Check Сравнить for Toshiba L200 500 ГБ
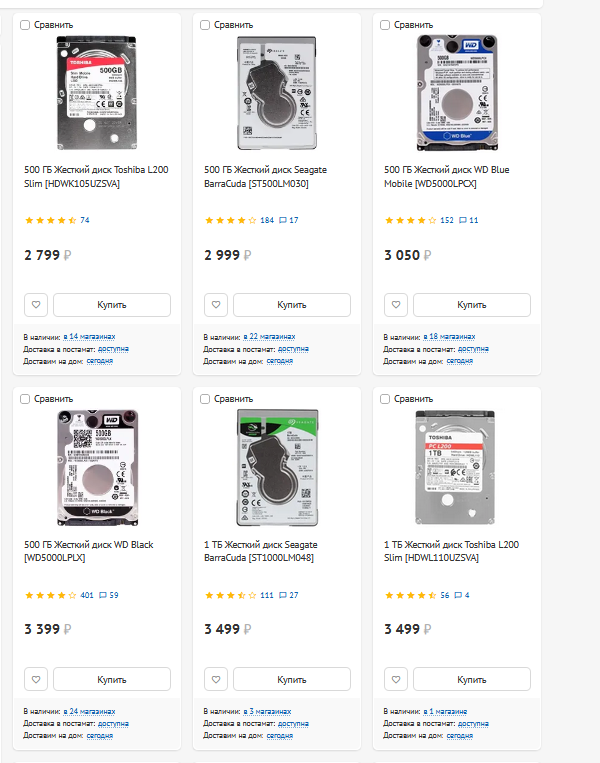Viewport: 600px width, 763px height. (25, 24)
